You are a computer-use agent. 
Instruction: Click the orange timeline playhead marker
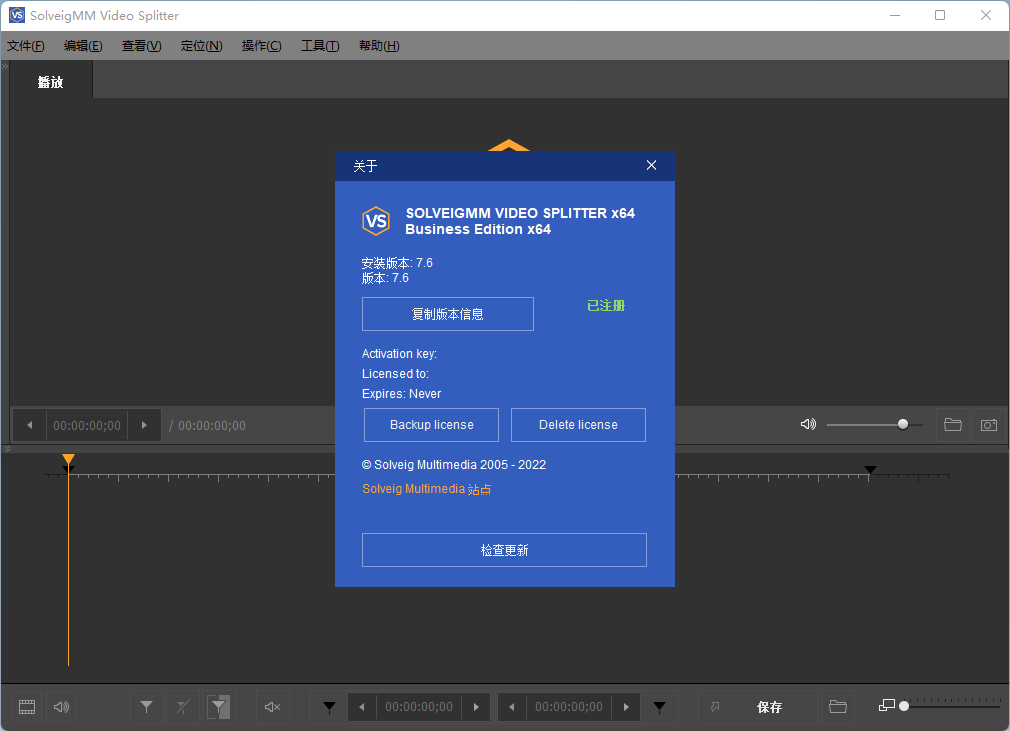pos(68,459)
